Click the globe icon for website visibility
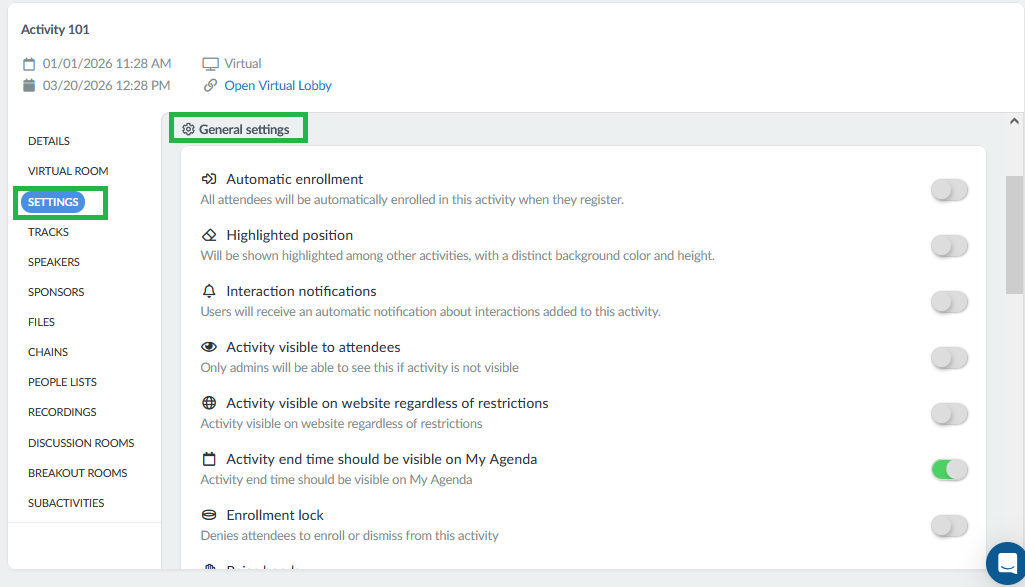 (x=209, y=403)
